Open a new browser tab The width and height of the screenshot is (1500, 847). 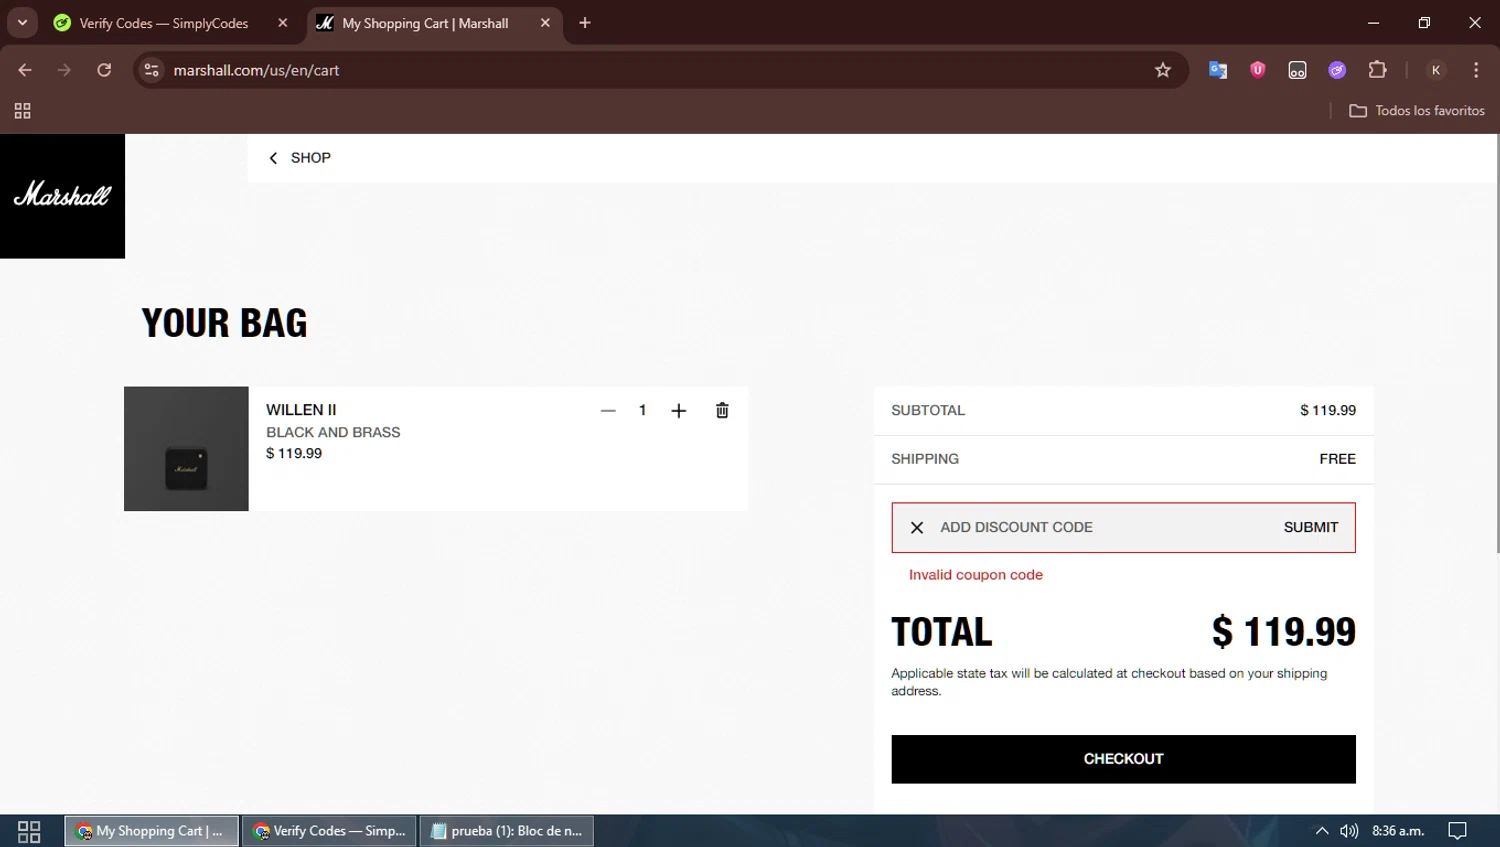(585, 23)
